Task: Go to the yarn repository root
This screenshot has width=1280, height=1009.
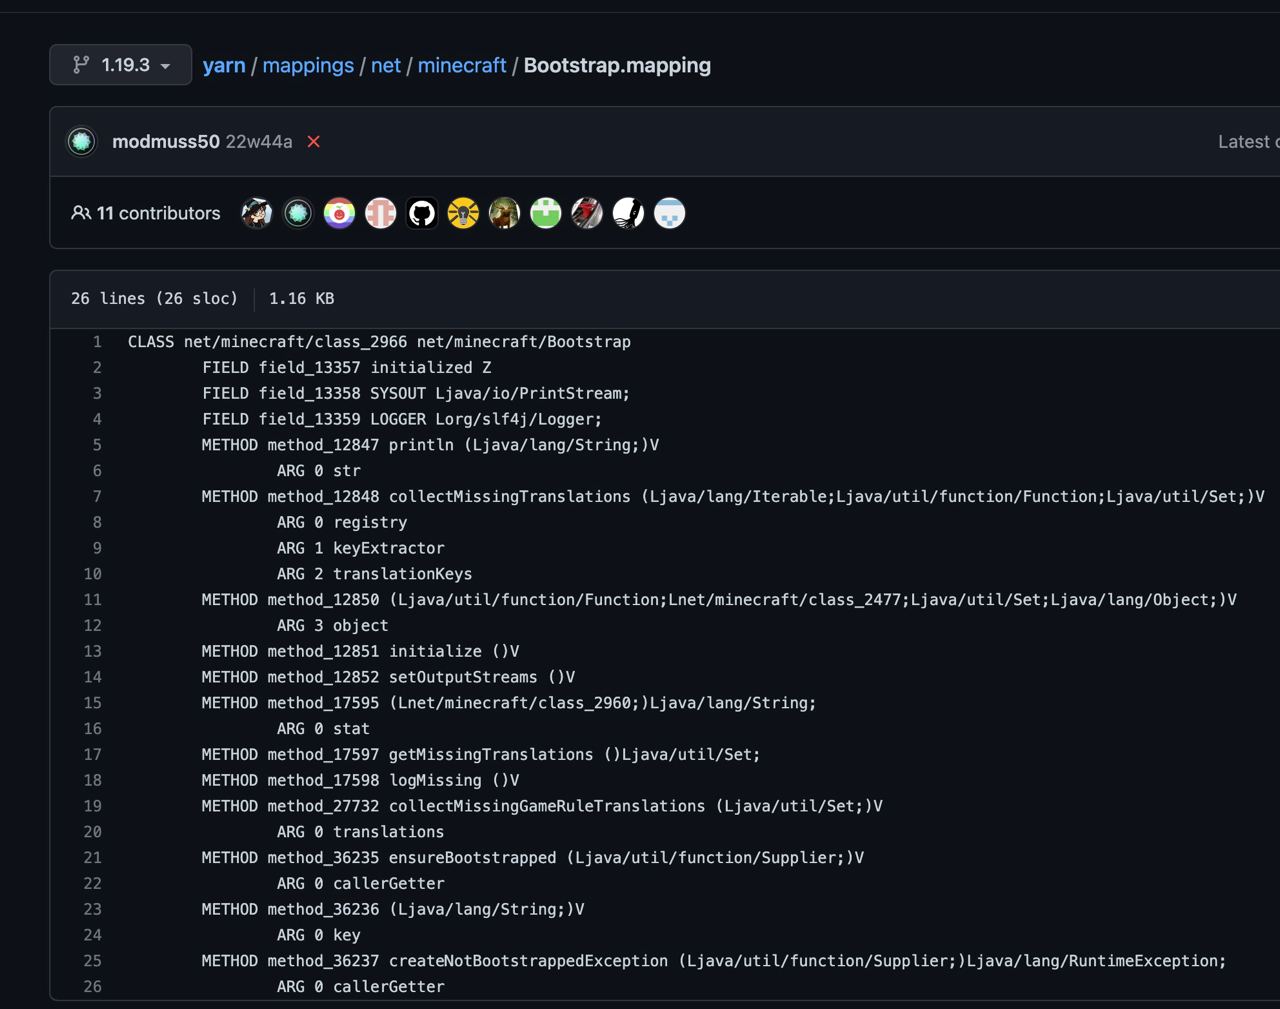Action: tap(224, 65)
